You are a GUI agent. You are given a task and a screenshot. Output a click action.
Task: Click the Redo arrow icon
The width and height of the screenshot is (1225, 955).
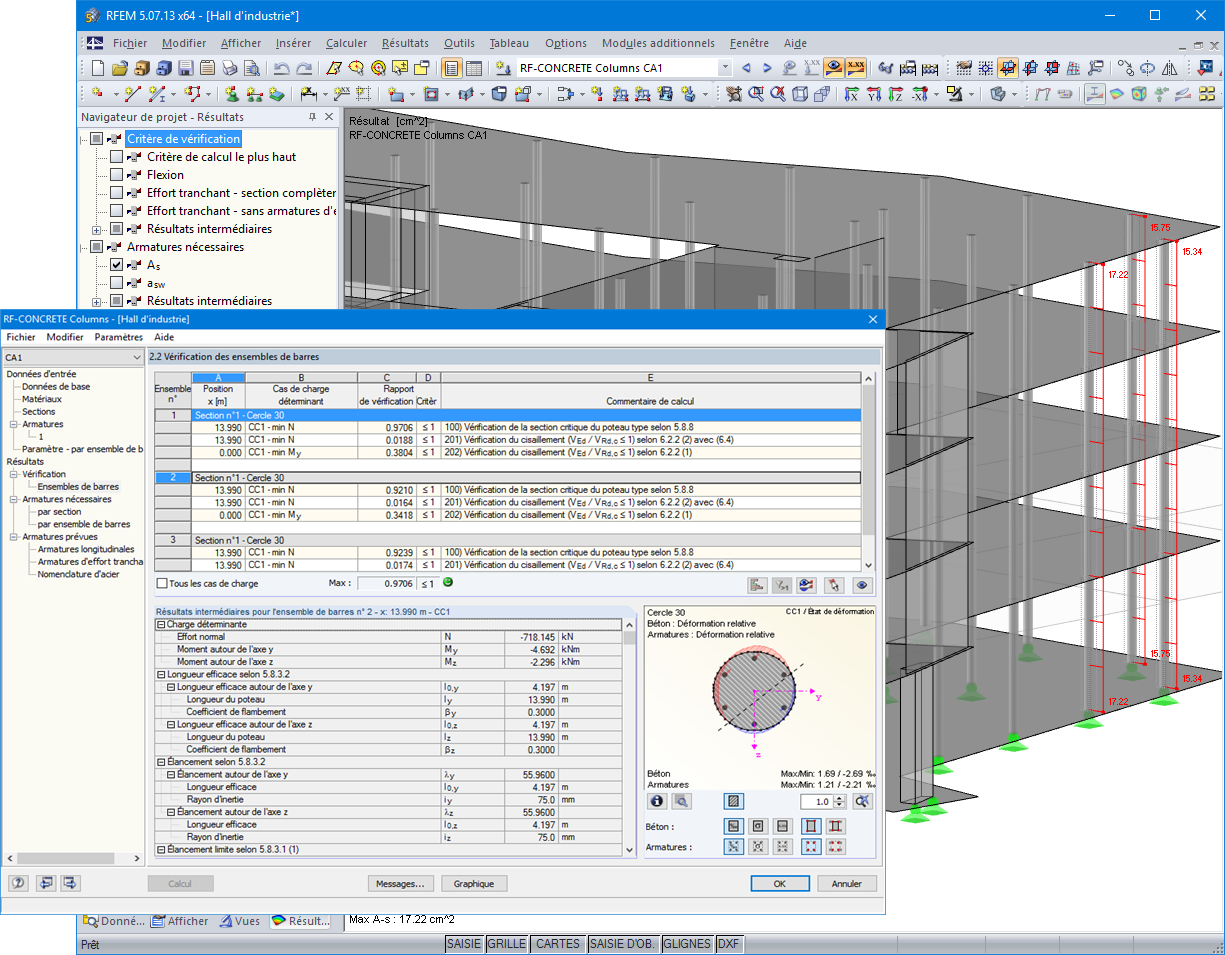303,68
